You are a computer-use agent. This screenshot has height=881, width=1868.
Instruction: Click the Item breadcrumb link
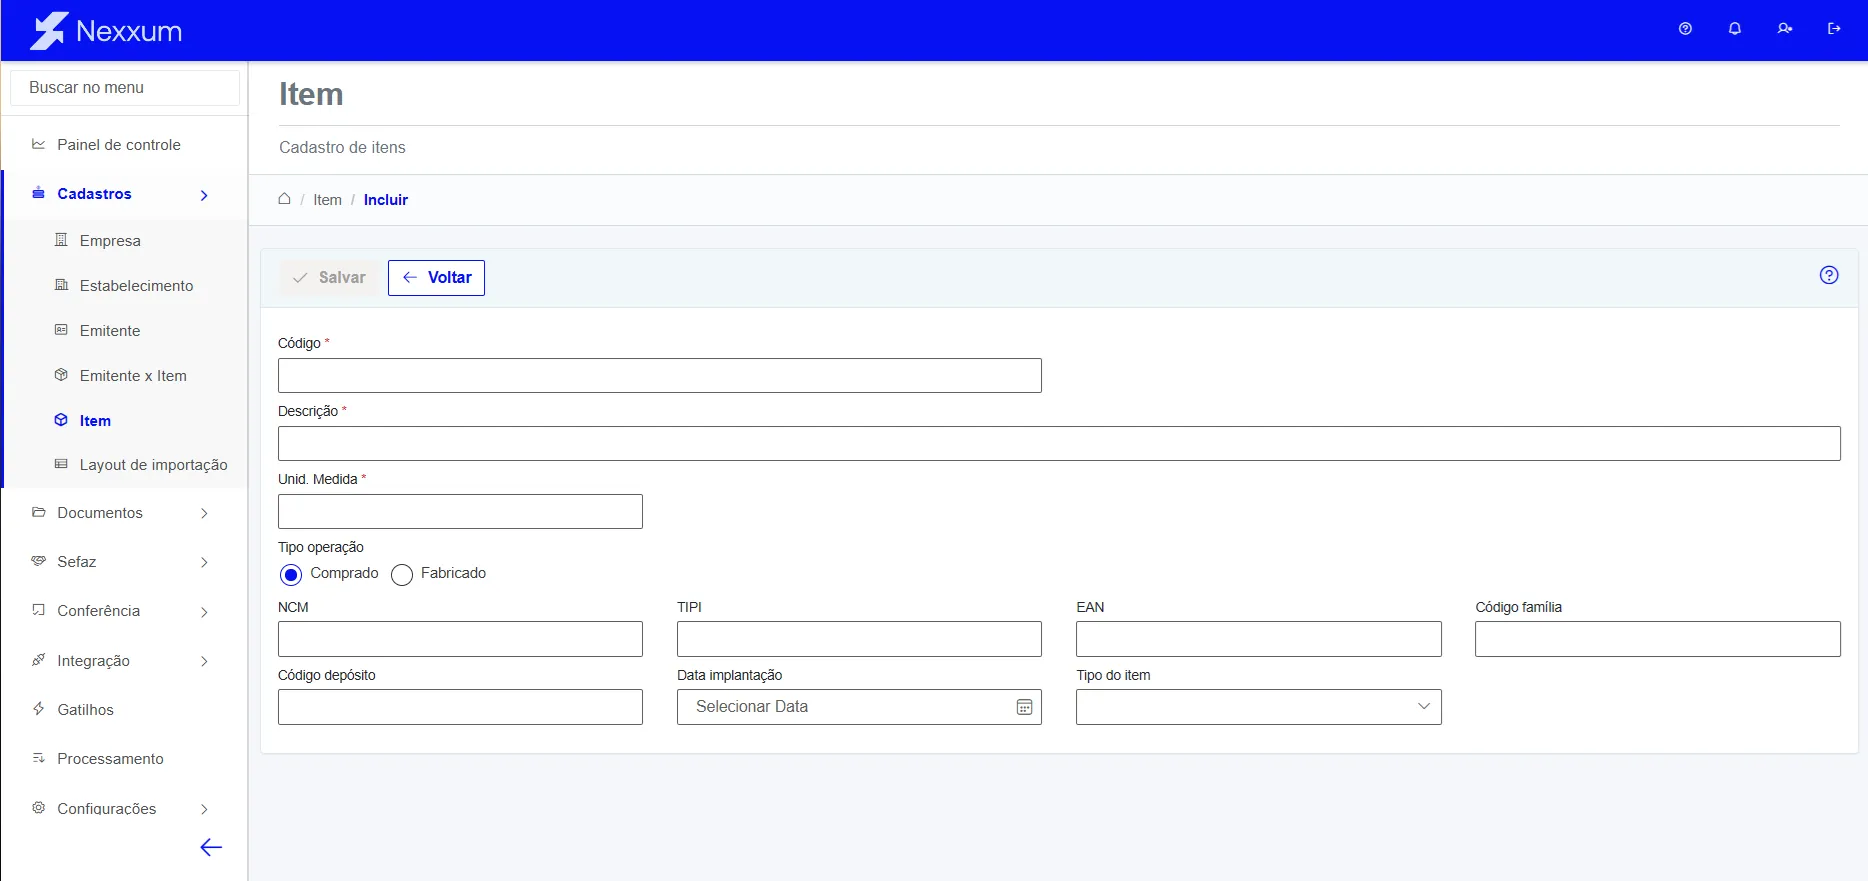point(327,200)
